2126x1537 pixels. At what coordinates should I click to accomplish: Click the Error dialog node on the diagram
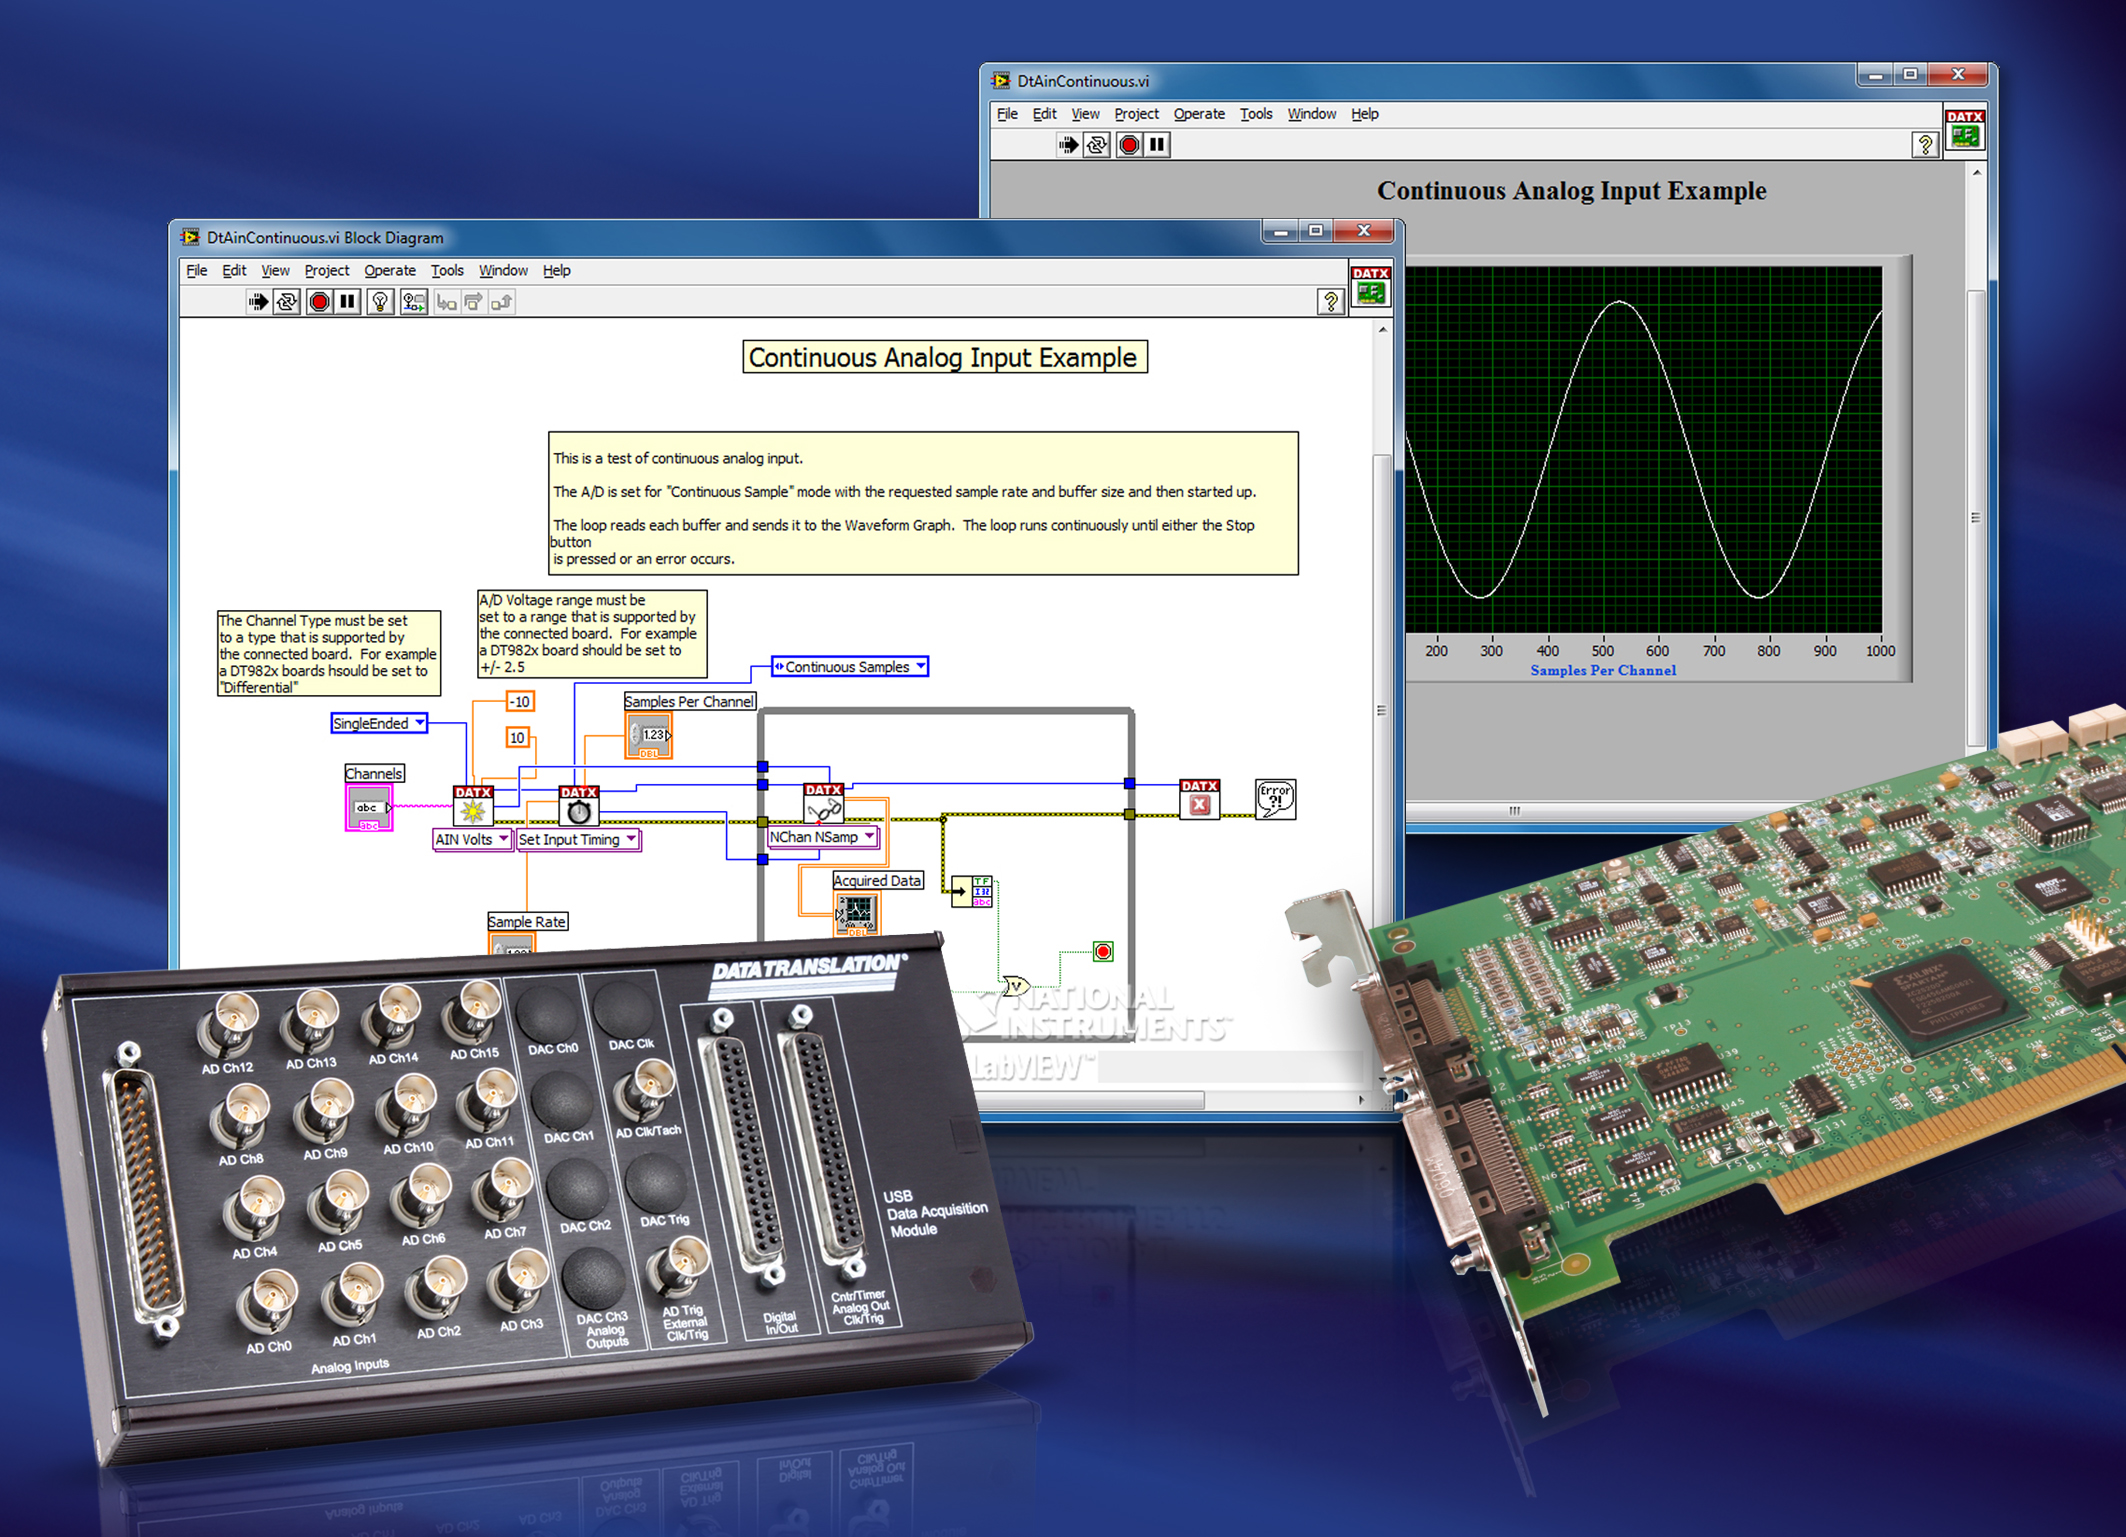[1277, 801]
